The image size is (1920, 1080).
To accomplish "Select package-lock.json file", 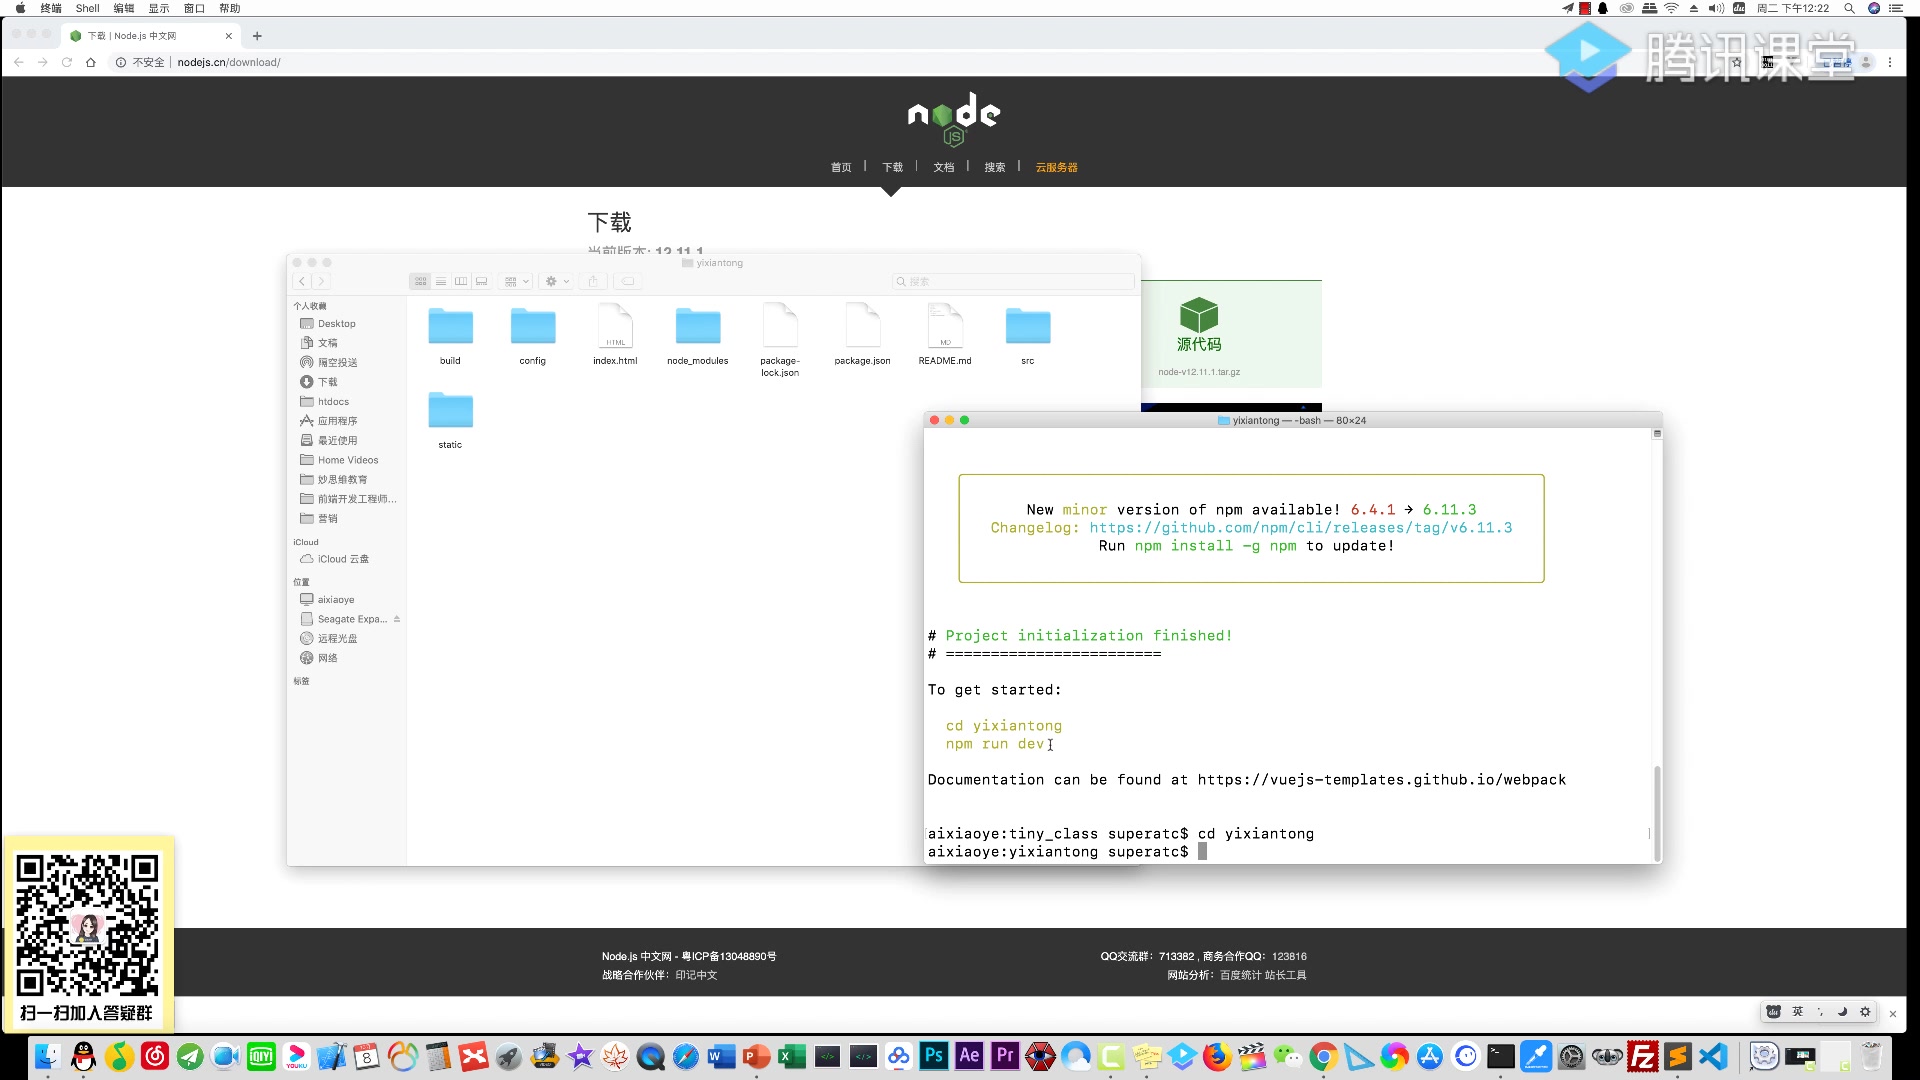I will pyautogui.click(x=780, y=327).
